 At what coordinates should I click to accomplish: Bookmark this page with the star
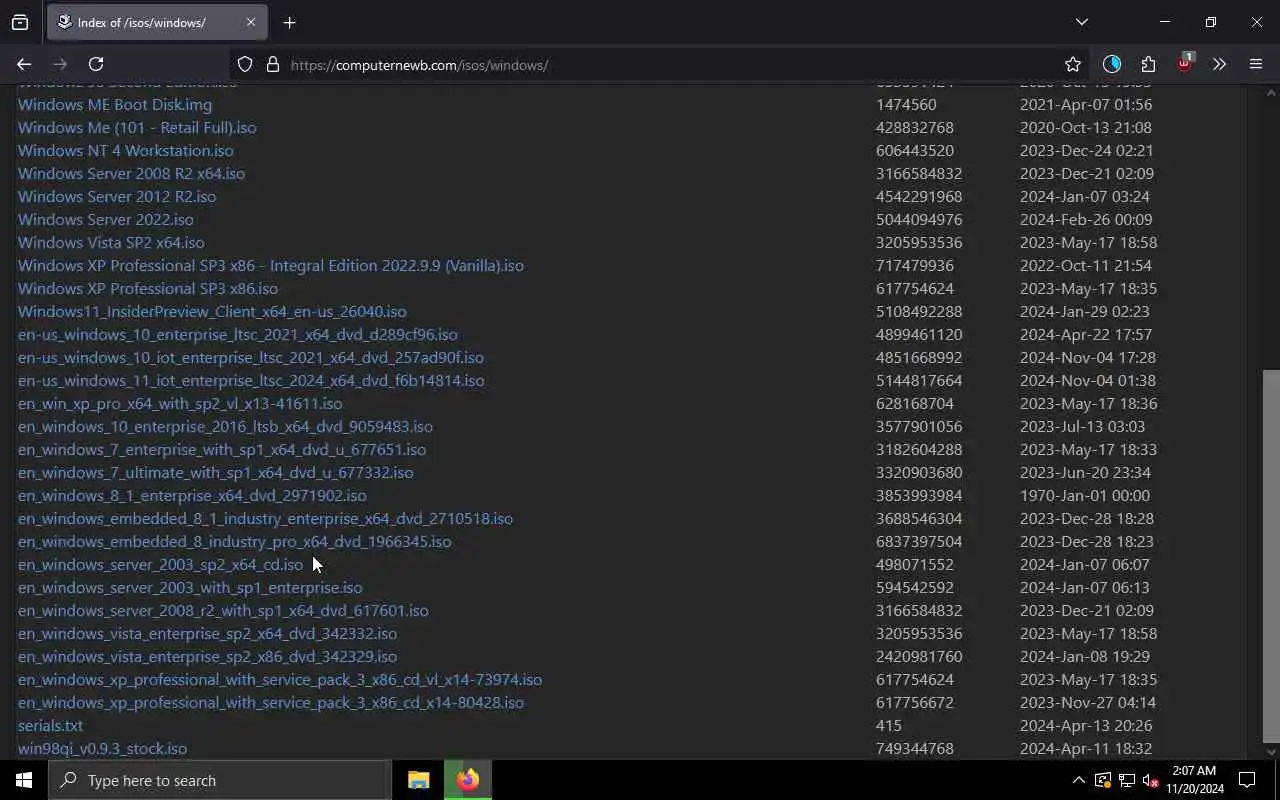[x=1073, y=64]
